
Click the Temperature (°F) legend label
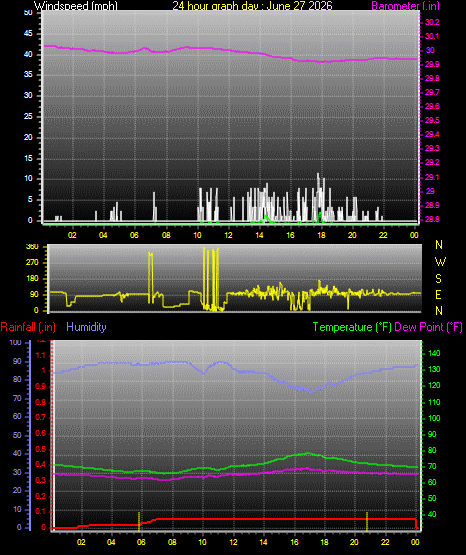pyautogui.click(x=352, y=327)
